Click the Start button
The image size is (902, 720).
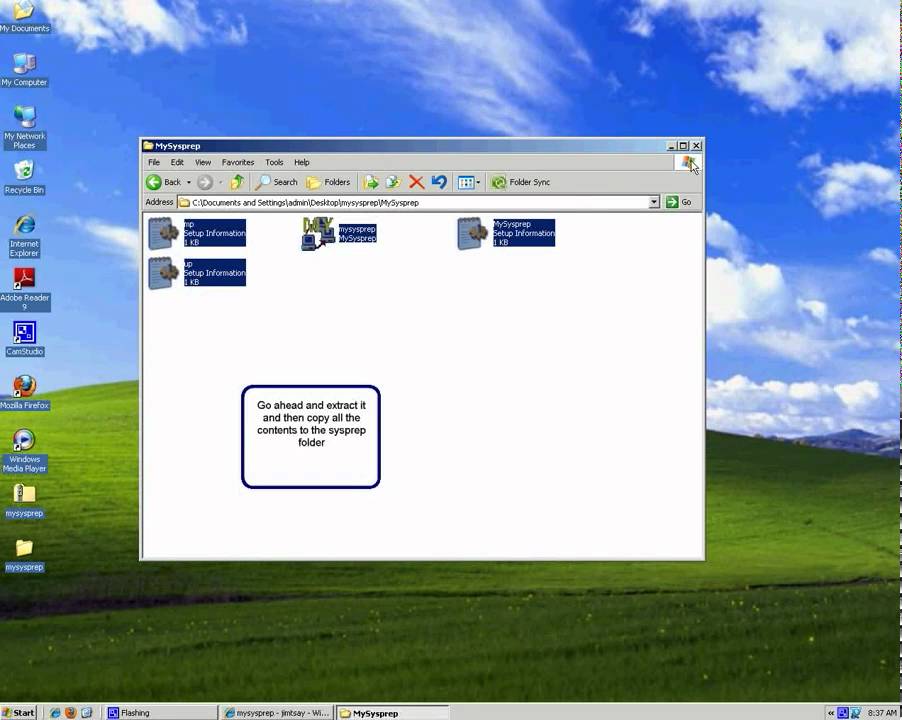point(19,713)
